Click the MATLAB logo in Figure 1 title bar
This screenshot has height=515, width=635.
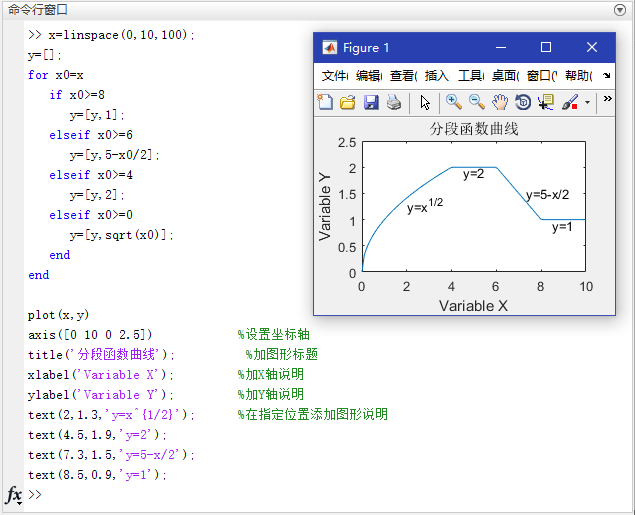[x=330, y=47]
